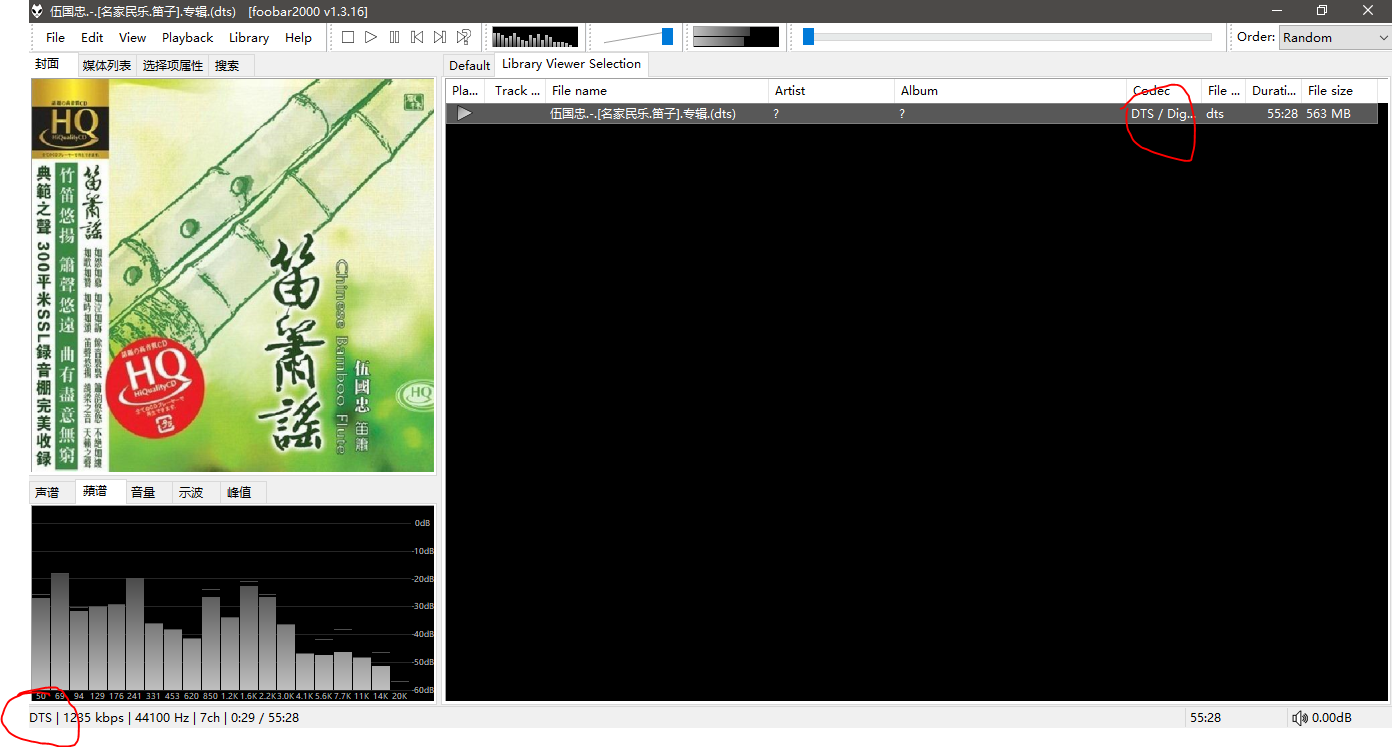This screenshot has width=1392, height=747.
Task: Switch to the Default playlist tab
Action: point(469,65)
